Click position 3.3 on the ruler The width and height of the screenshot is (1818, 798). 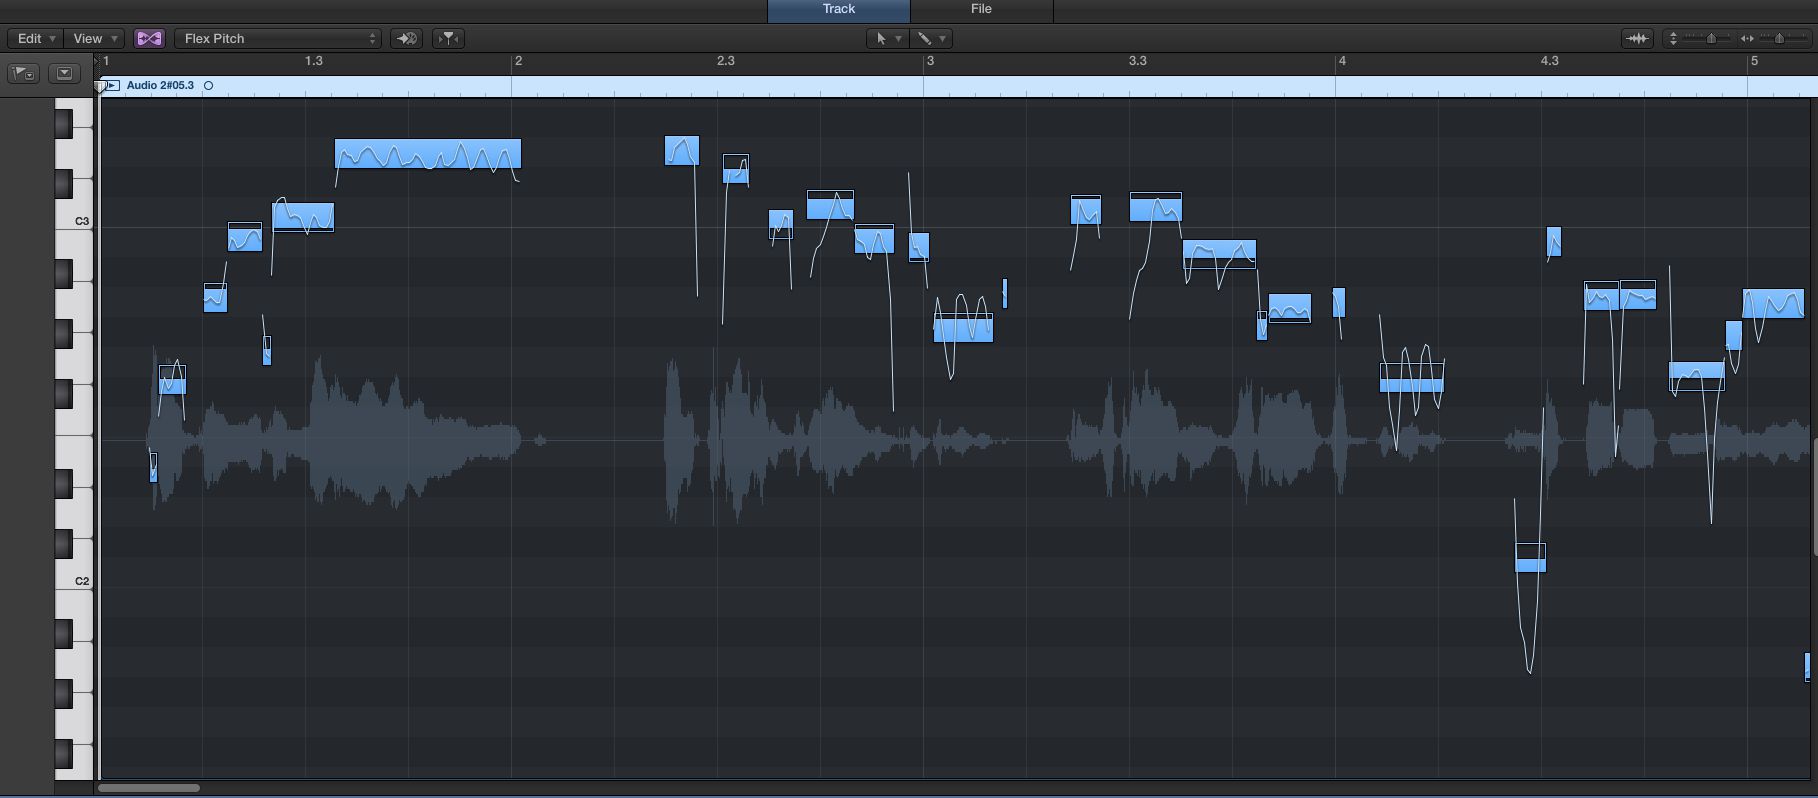click(x=1138, y=61)
